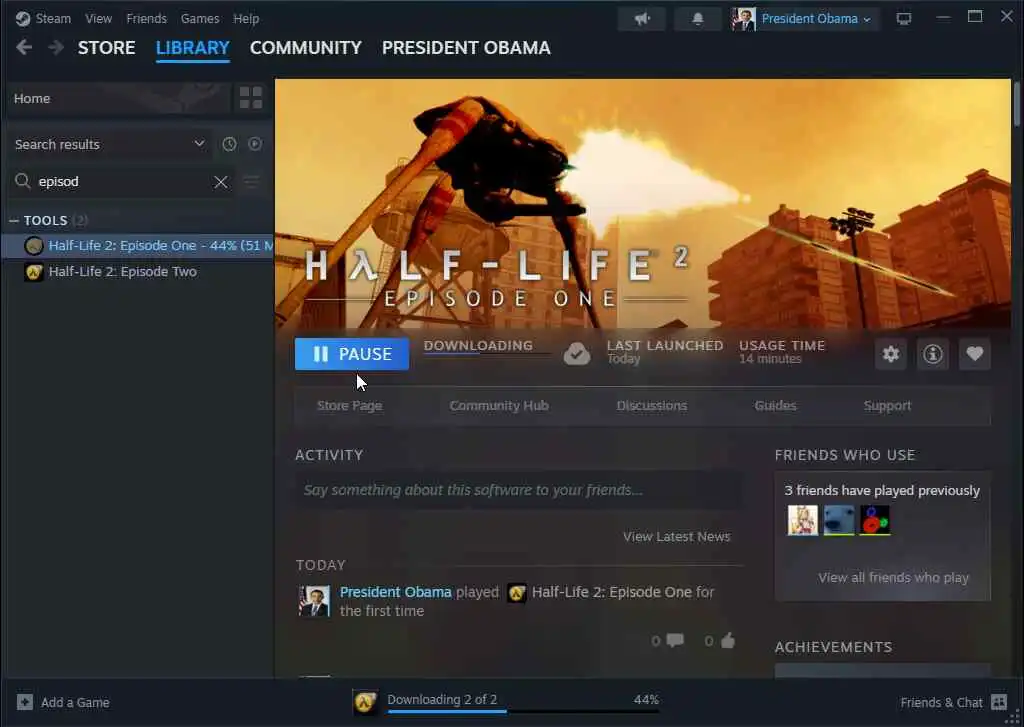Open the Games menu
Screen dimensions: 1024x727
(x=200, y=19)
